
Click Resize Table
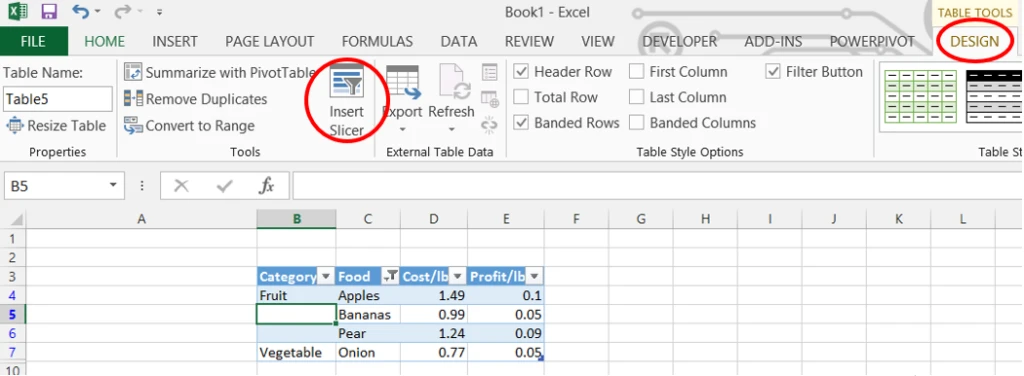(x=56, y=125)
